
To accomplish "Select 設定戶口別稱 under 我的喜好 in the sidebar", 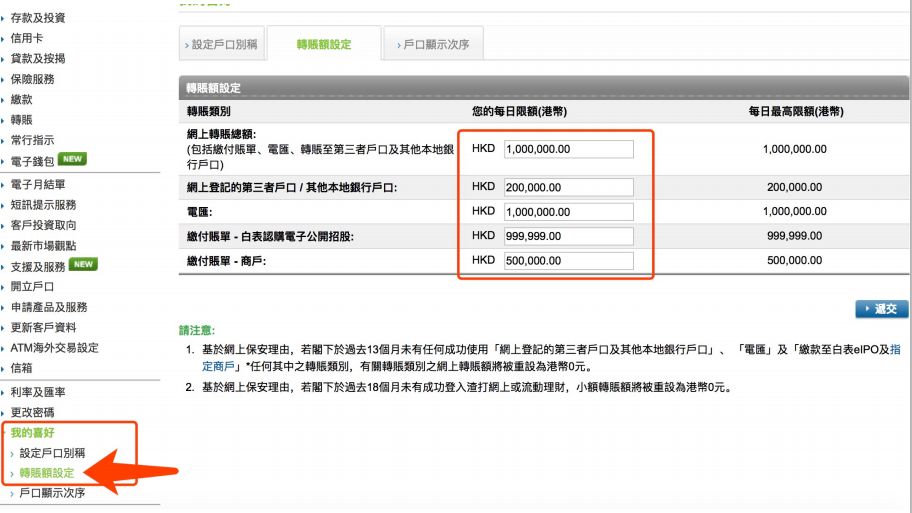I will pyautogui.click(x=52, y=453).
